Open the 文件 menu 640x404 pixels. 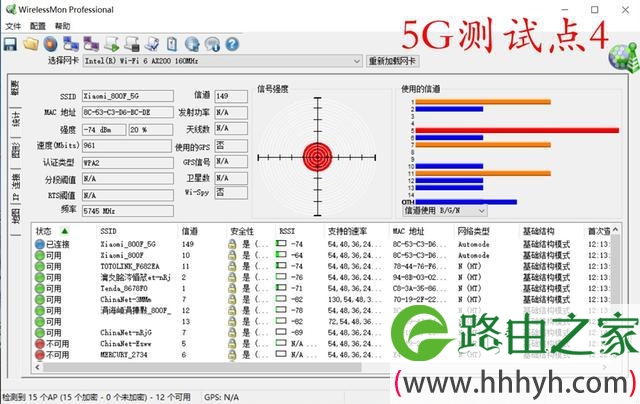pos(13,26)
